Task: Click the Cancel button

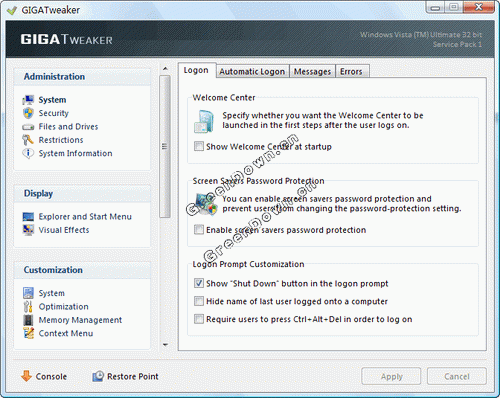Action: point(457,376)
